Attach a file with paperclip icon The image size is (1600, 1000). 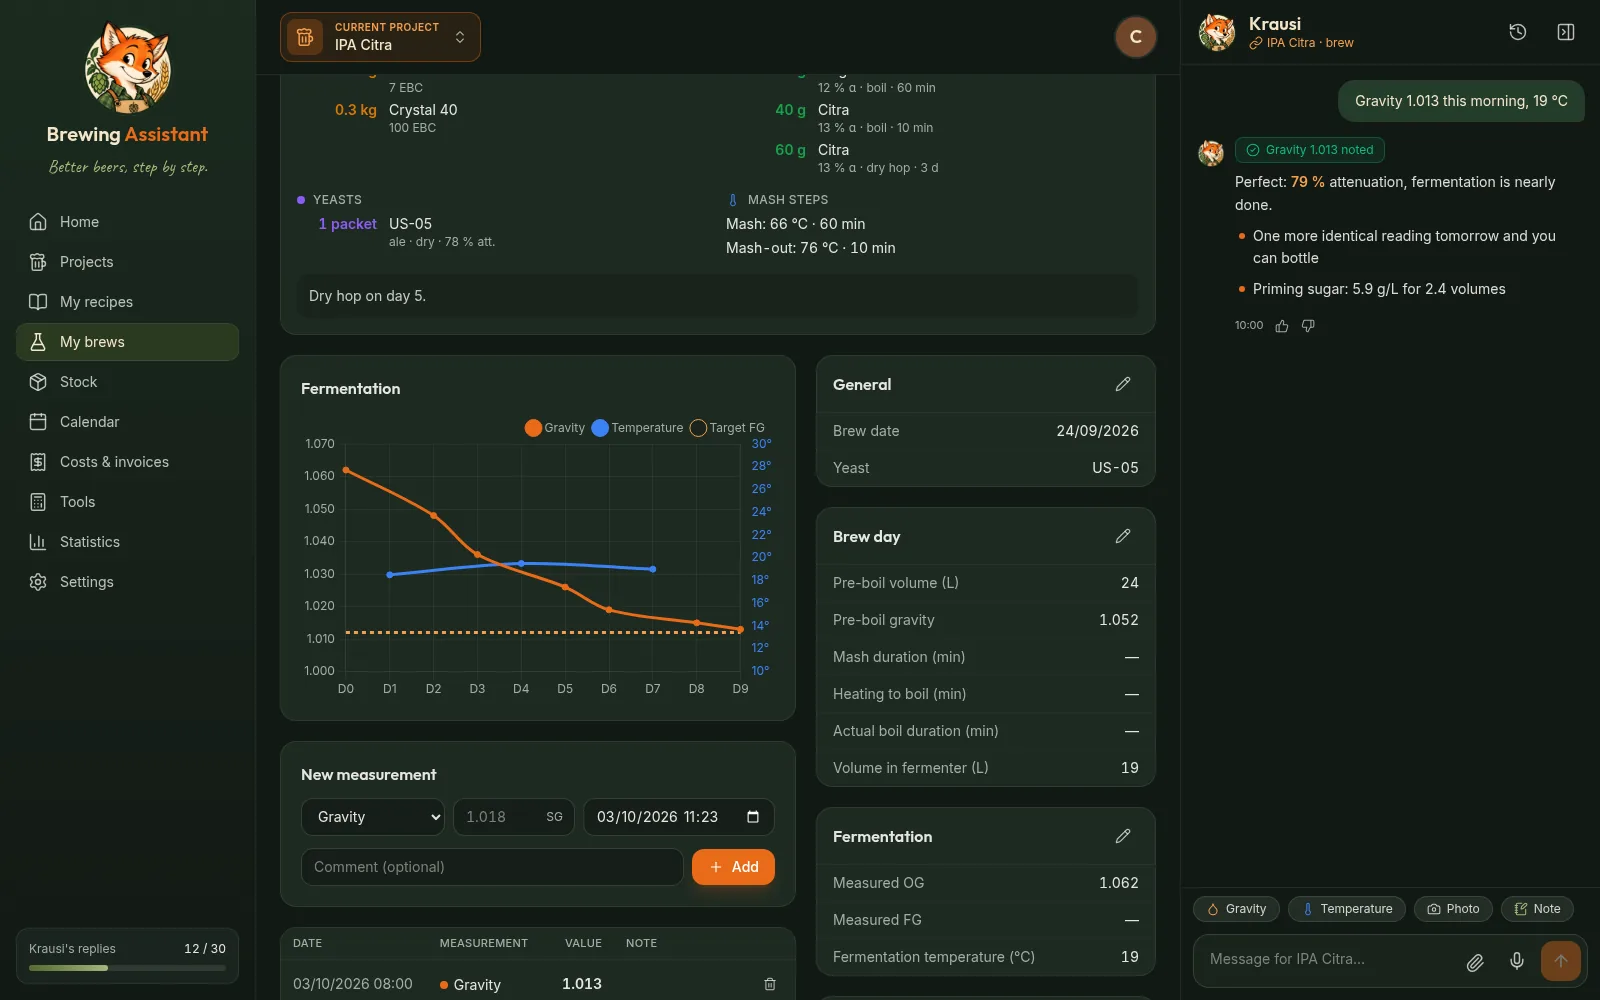(1475, 962)
